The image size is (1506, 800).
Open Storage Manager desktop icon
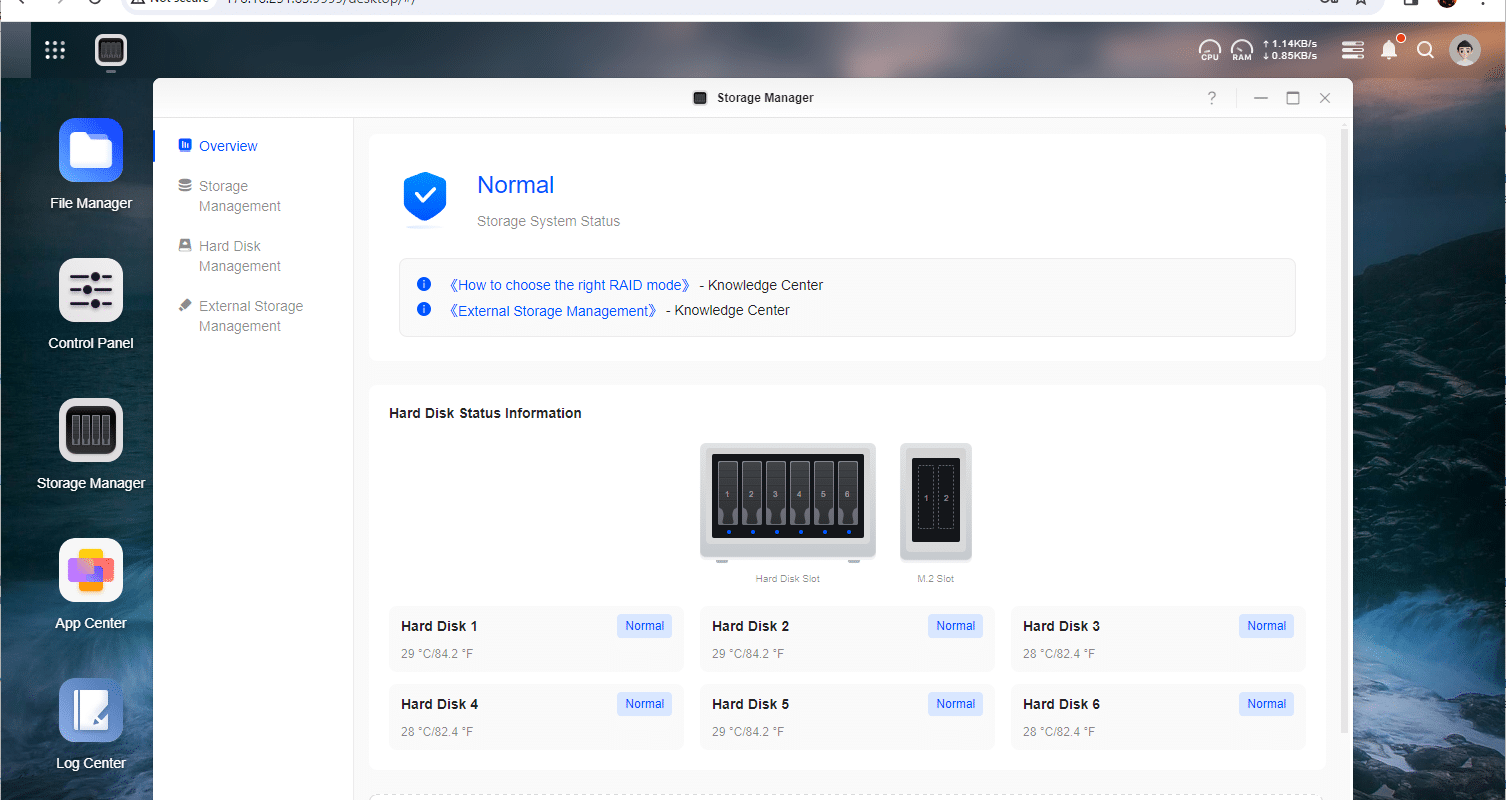point(91,430)
